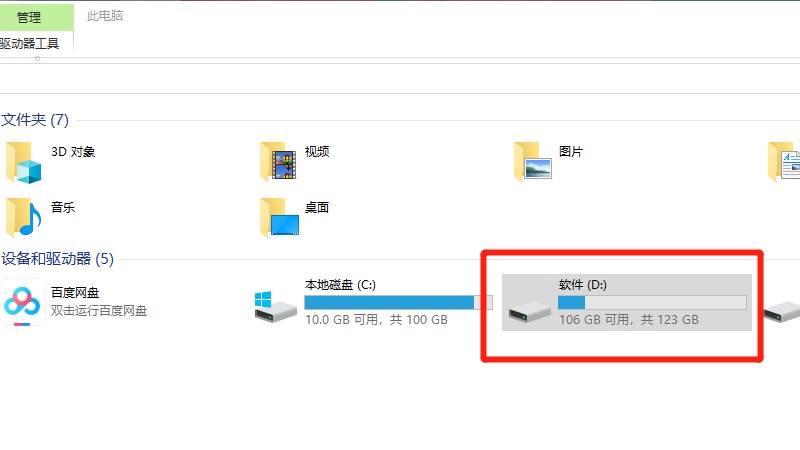
Task: Select the 3D 对象 folder icon
Action: point(23,163)
